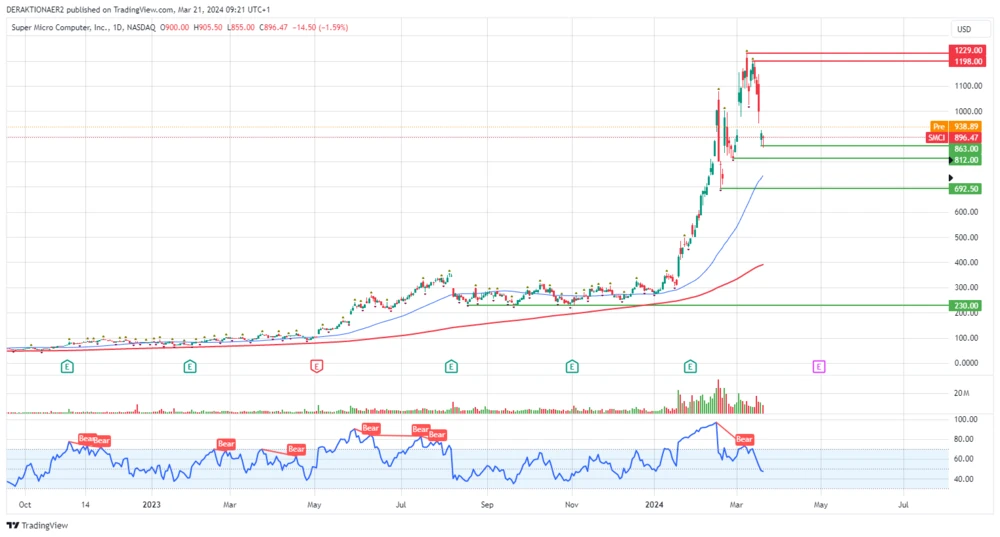Click the RSI axis 80.00 label
The image size is (1000, 537).
coord(964,439)
